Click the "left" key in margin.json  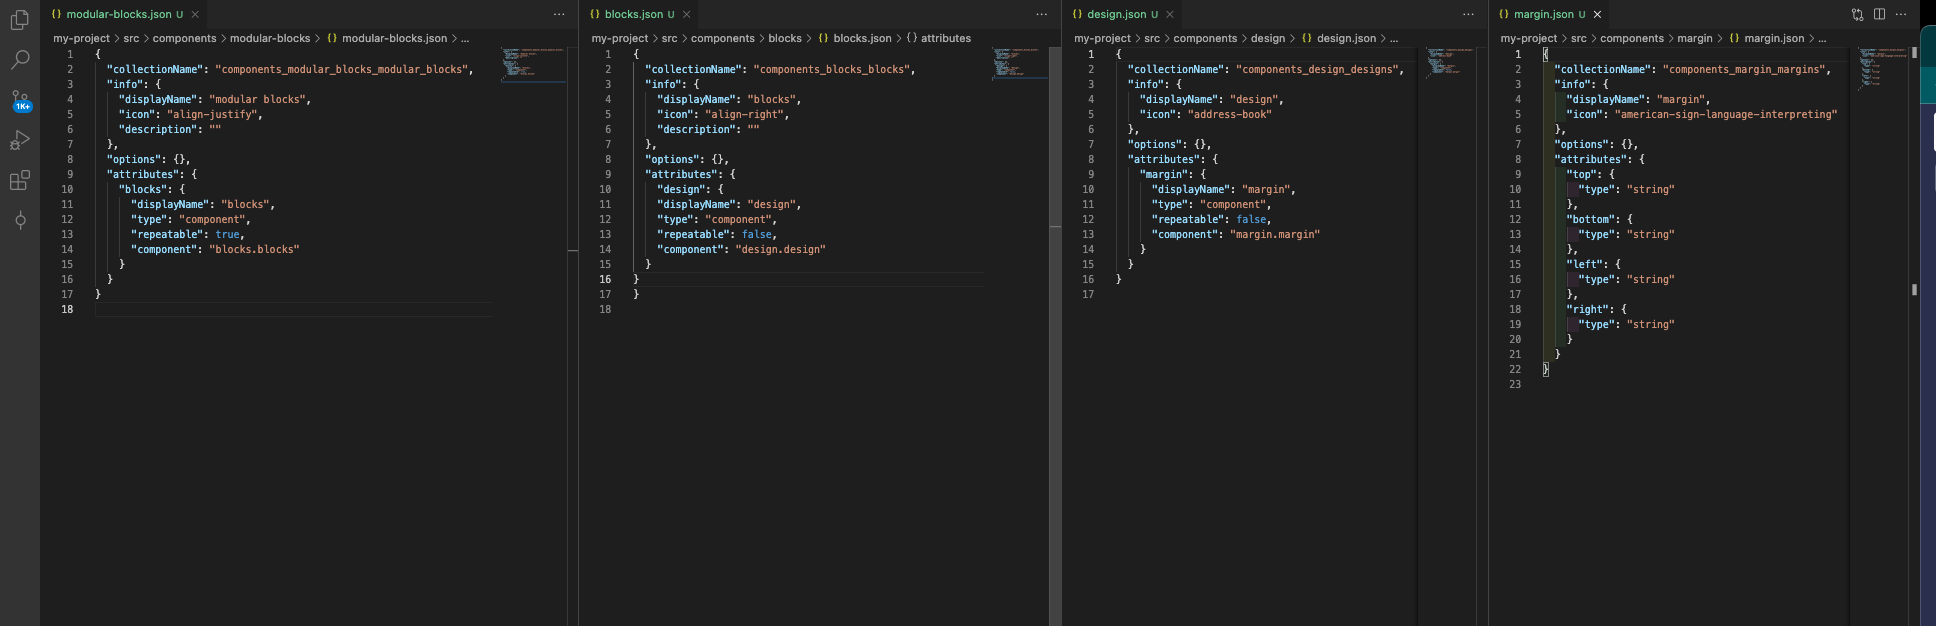pyautogui.click(x=1585, y=264)
